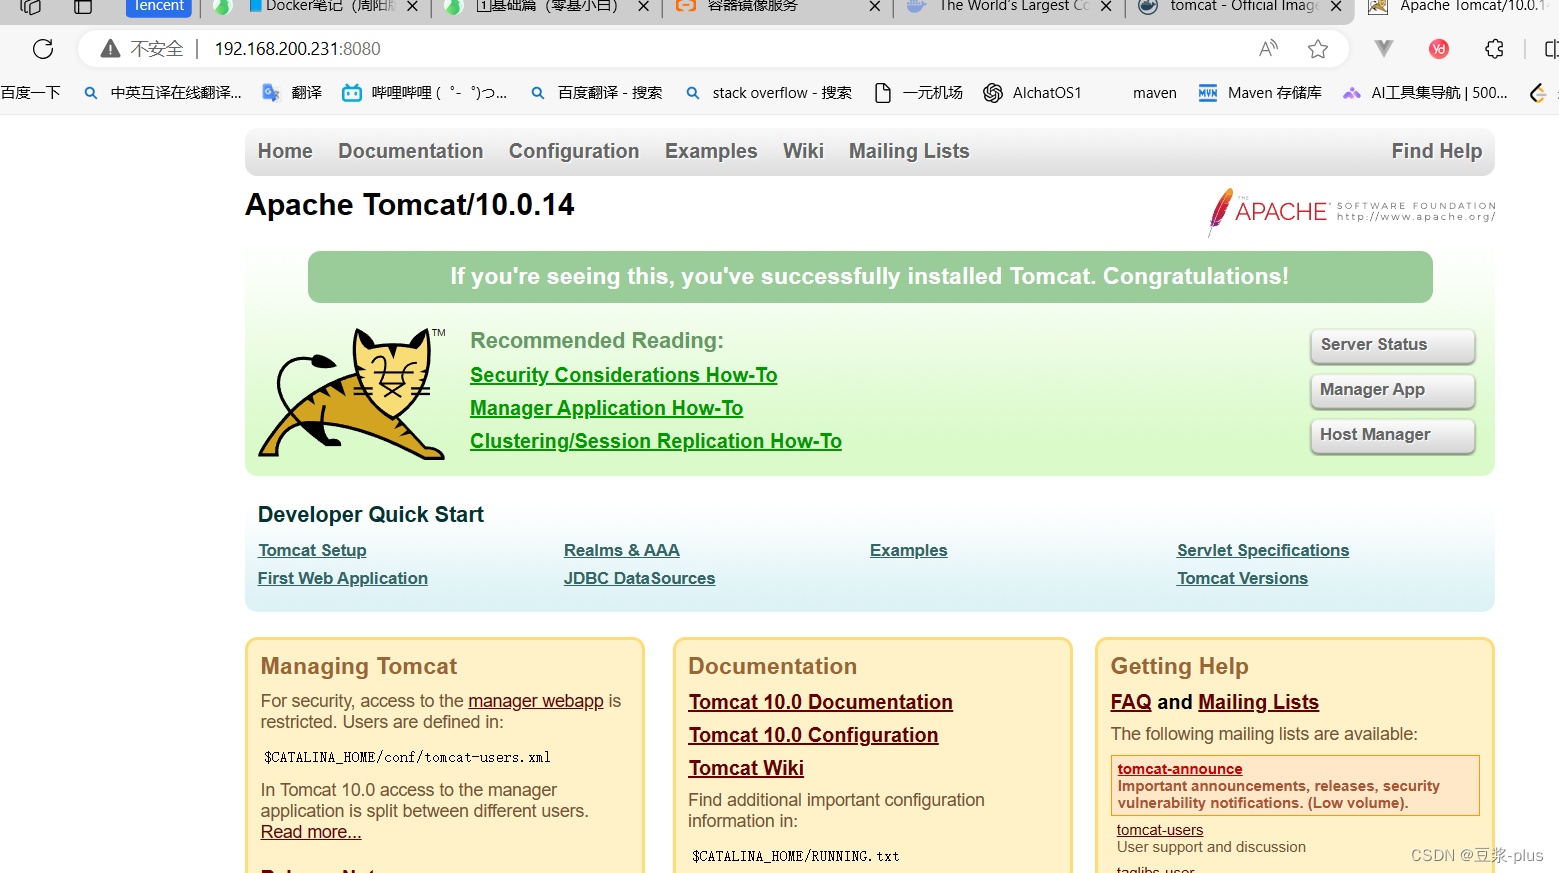The height and width of the screenshot is (873, 1559).
Task: Click Find Help in the navigation bar
Action: click(1436, 151)
